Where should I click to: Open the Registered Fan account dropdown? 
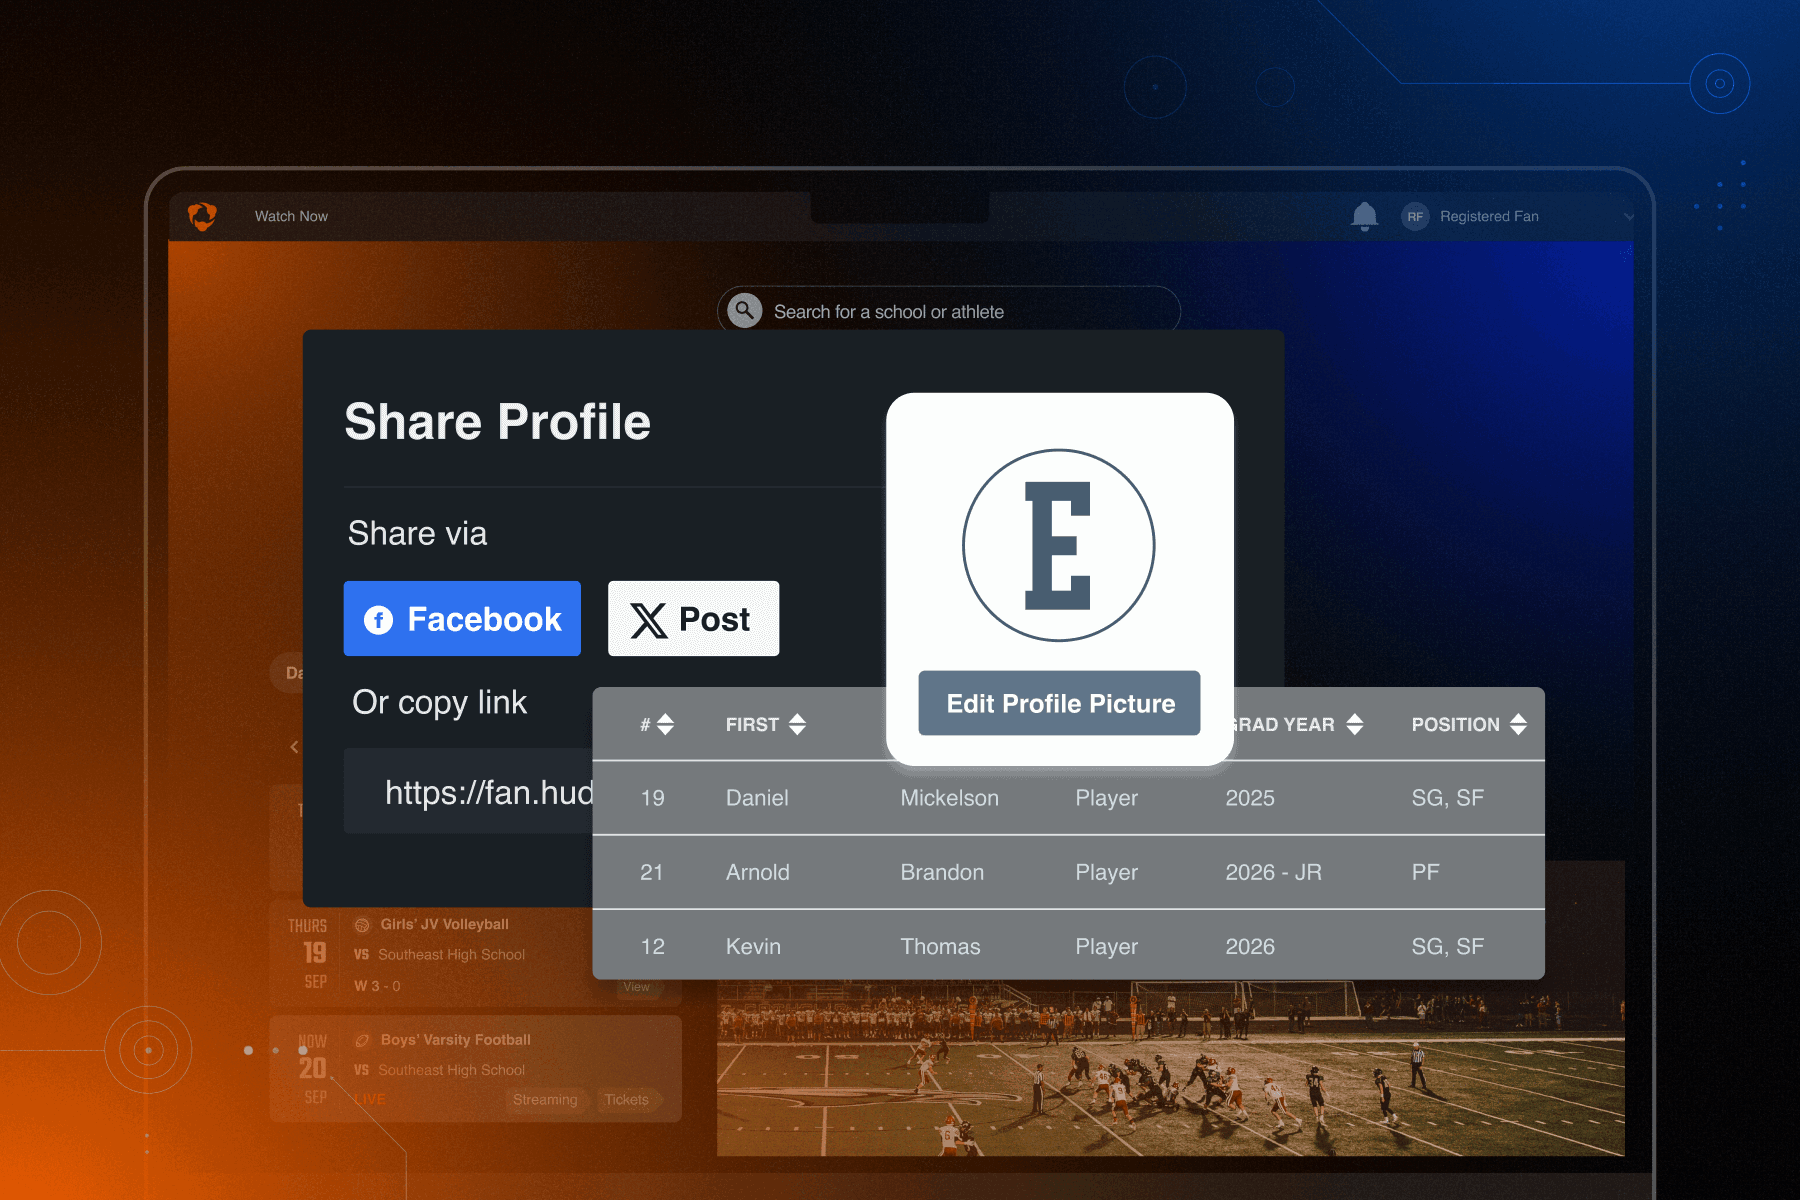(x=1630, y=216)
